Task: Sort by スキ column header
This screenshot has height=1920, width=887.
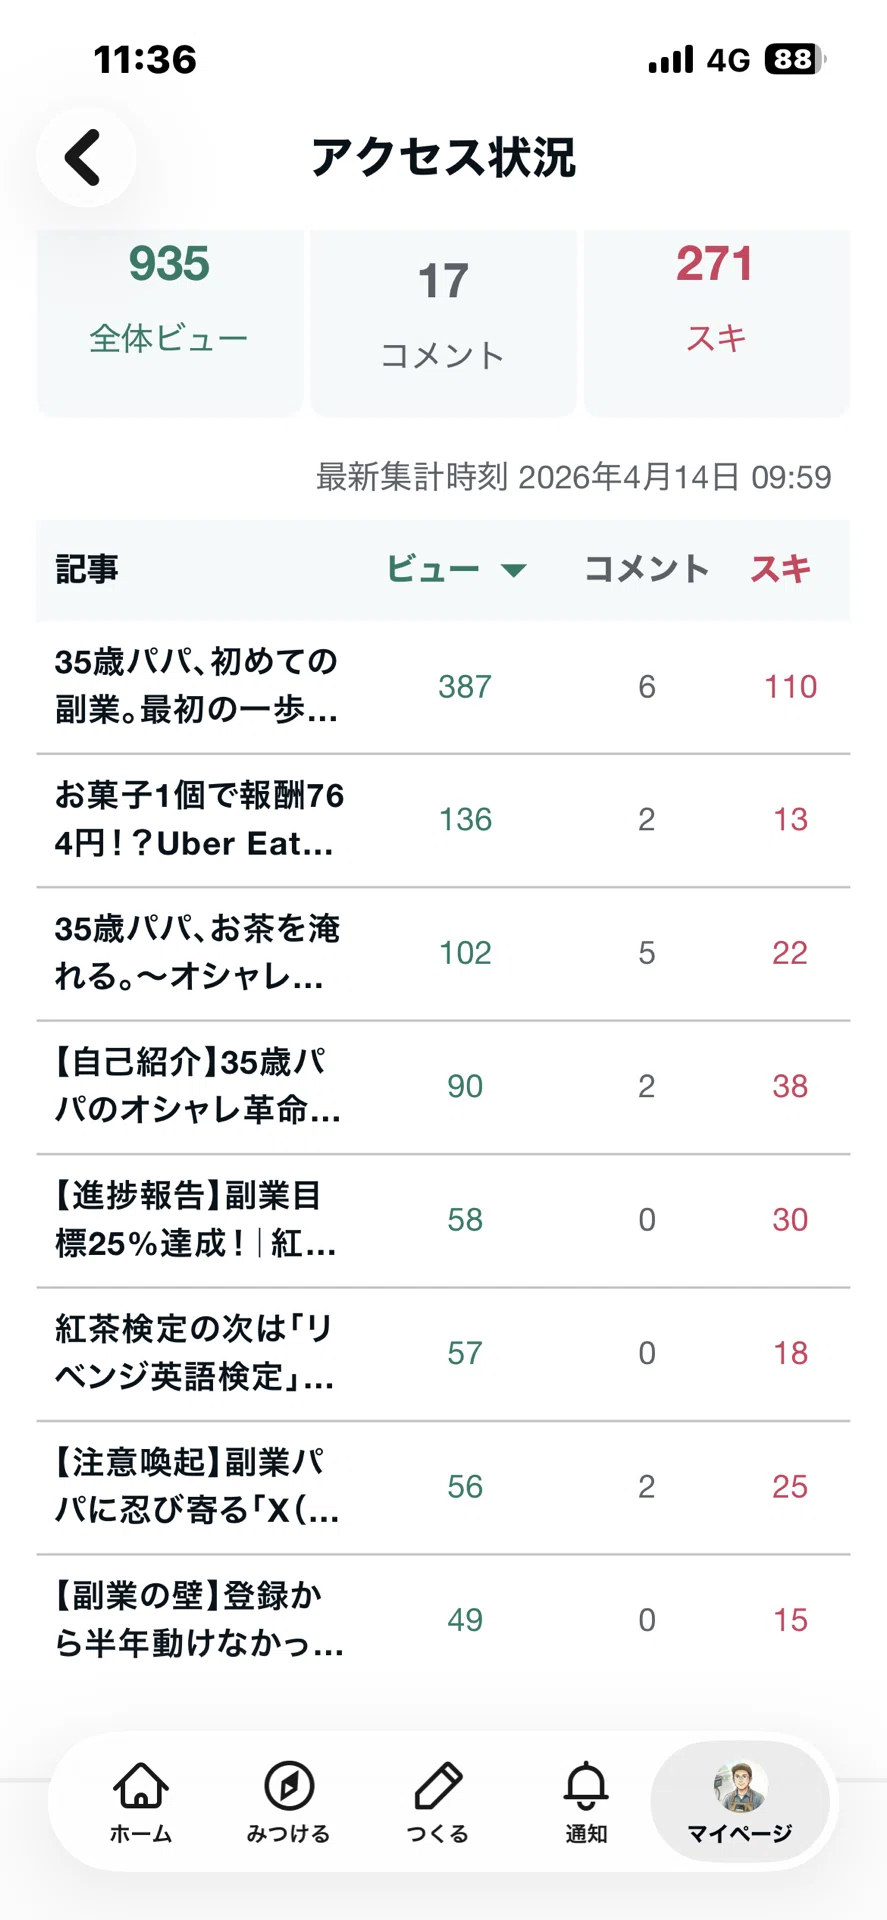Action: (x=780, y=569)
